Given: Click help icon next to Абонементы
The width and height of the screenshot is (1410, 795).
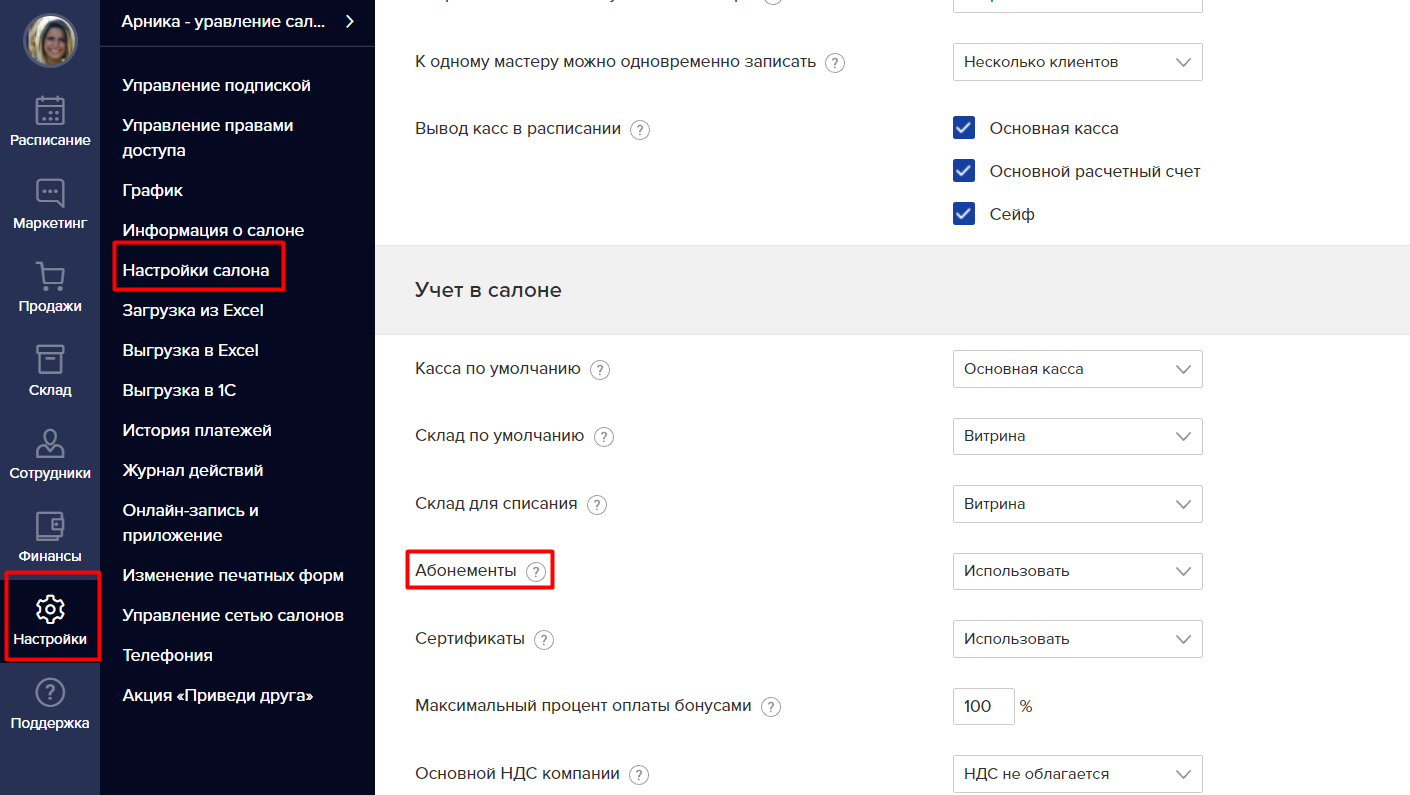Looking at the screenshot, I should (x=536, y=572).
